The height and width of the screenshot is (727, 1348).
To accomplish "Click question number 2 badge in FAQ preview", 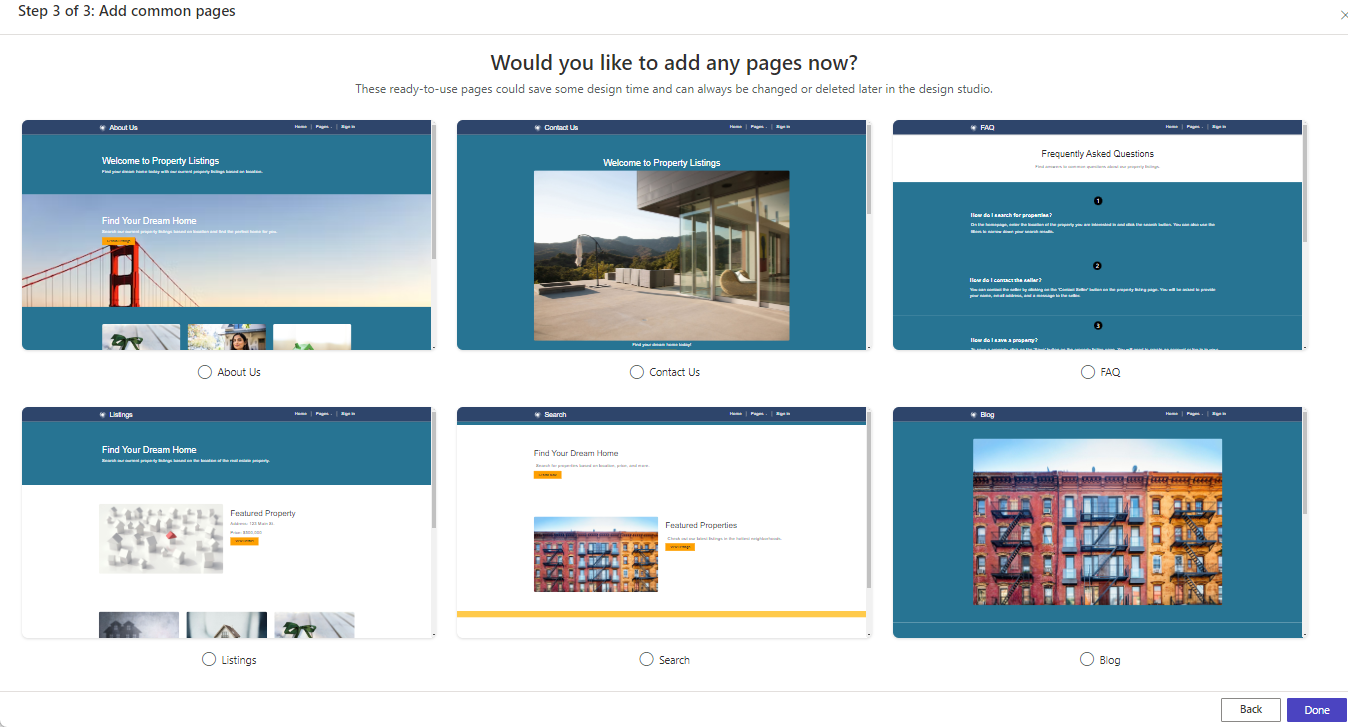I will (x=1097, y=266).
